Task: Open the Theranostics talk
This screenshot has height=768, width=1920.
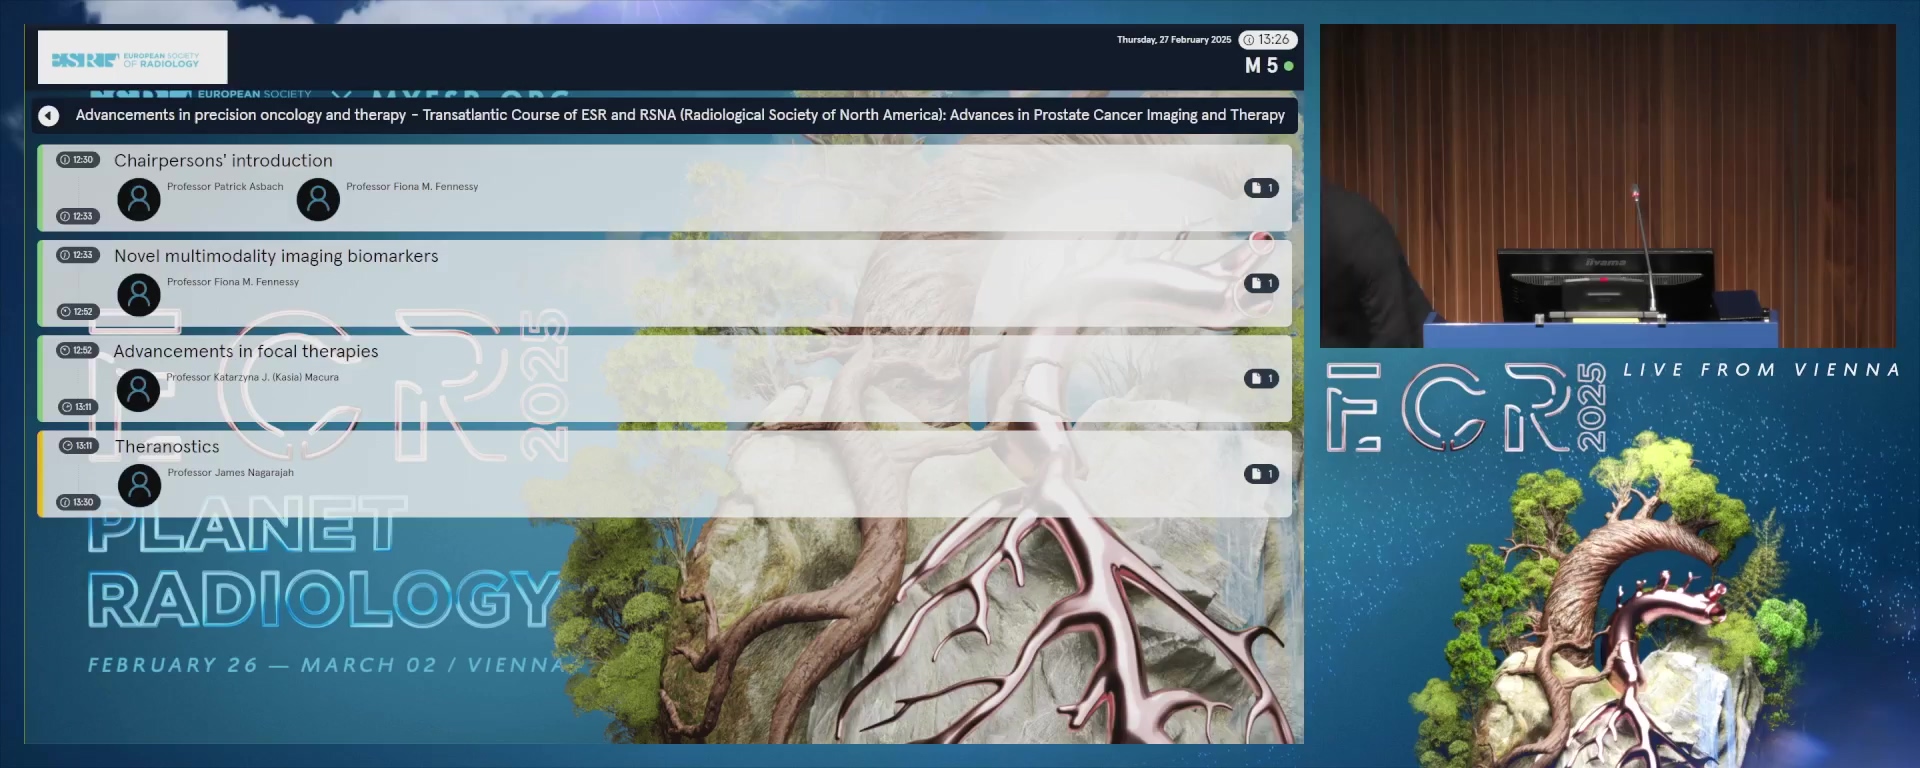Action: click(664, 473)
